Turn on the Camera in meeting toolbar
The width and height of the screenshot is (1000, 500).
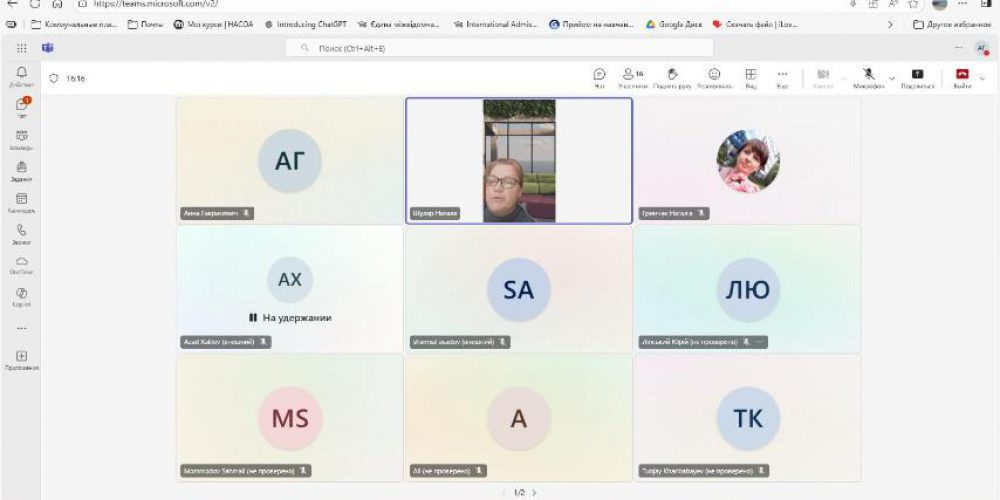[x=823, y=78]
